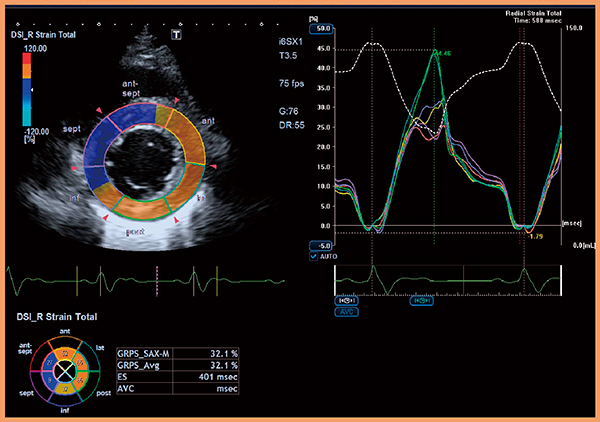Click the left time marker button below ECG
600x422 pixels.
coord(345,298)
